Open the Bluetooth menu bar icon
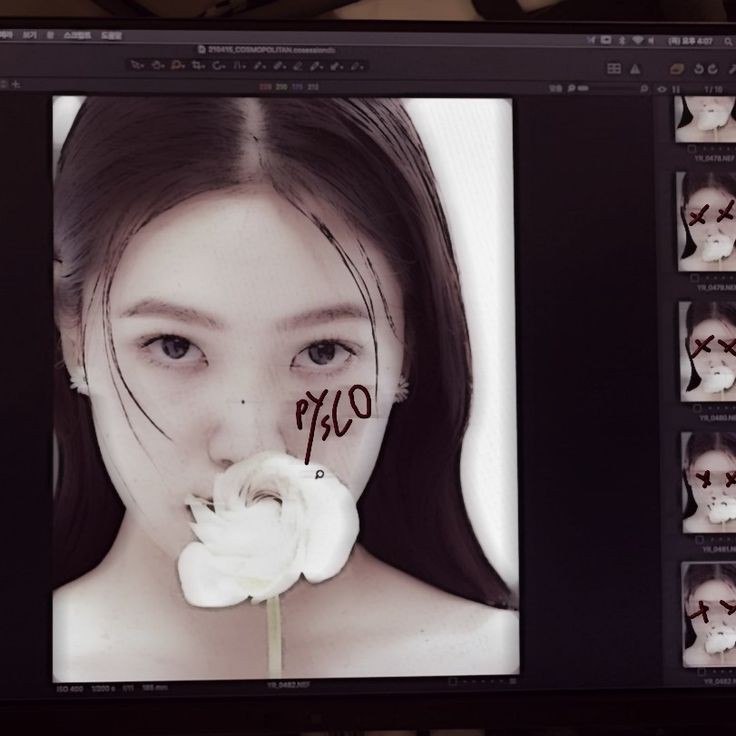736x736 pixels. click(x=621, y=40)
